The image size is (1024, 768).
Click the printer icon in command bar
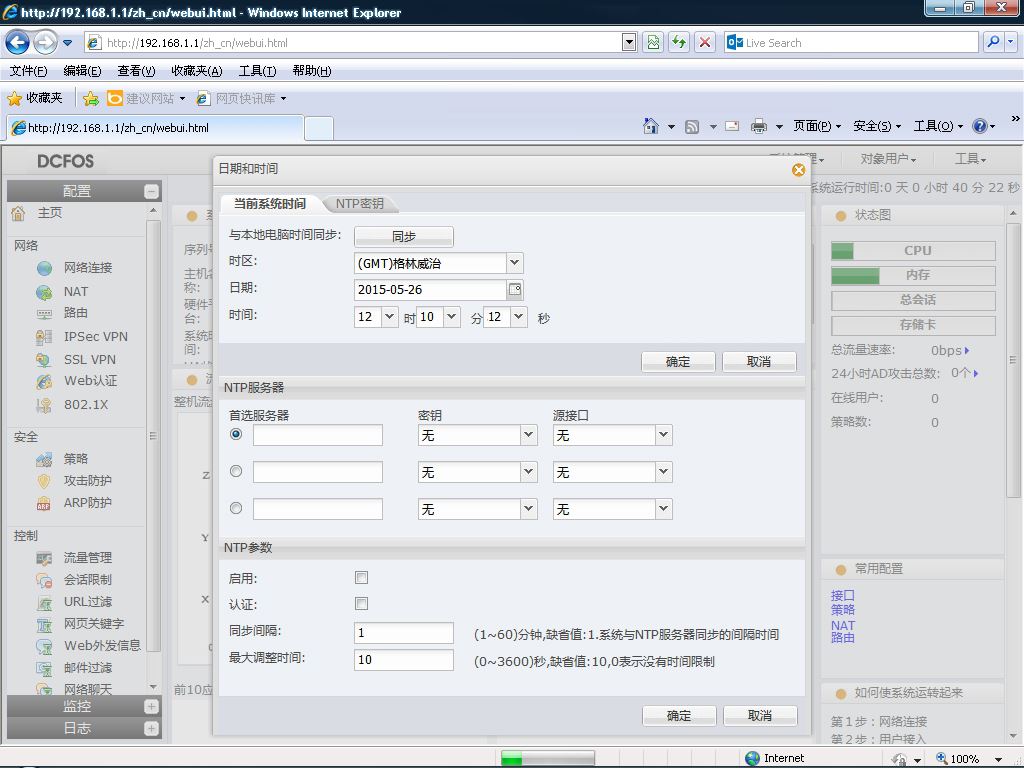click(x=758, y=126)
